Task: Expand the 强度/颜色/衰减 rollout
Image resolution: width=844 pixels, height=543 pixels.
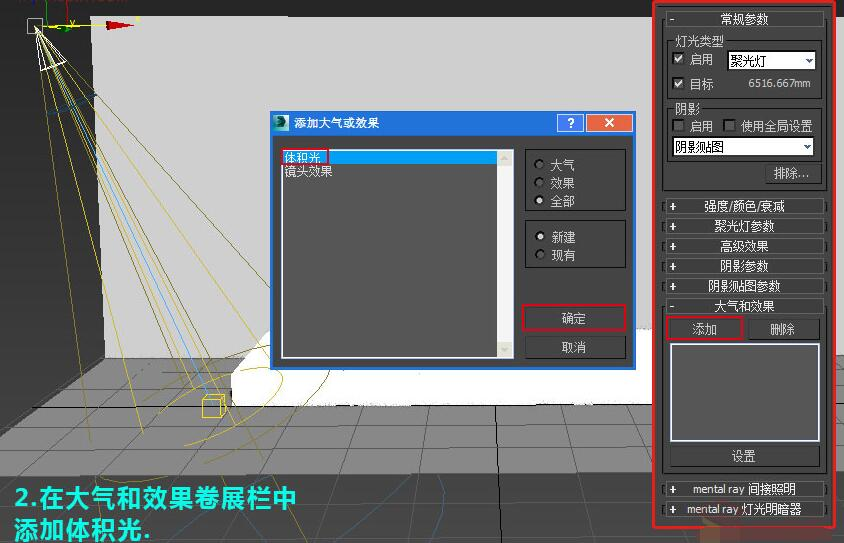Action: tap(743, 206)
